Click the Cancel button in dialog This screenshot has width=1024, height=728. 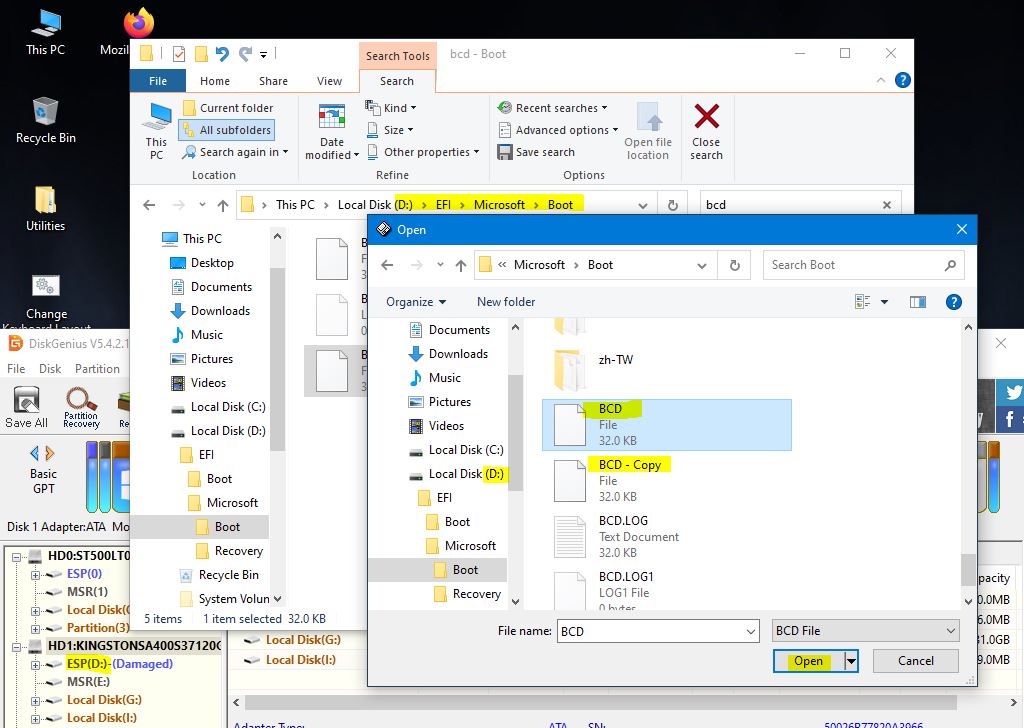915,661
